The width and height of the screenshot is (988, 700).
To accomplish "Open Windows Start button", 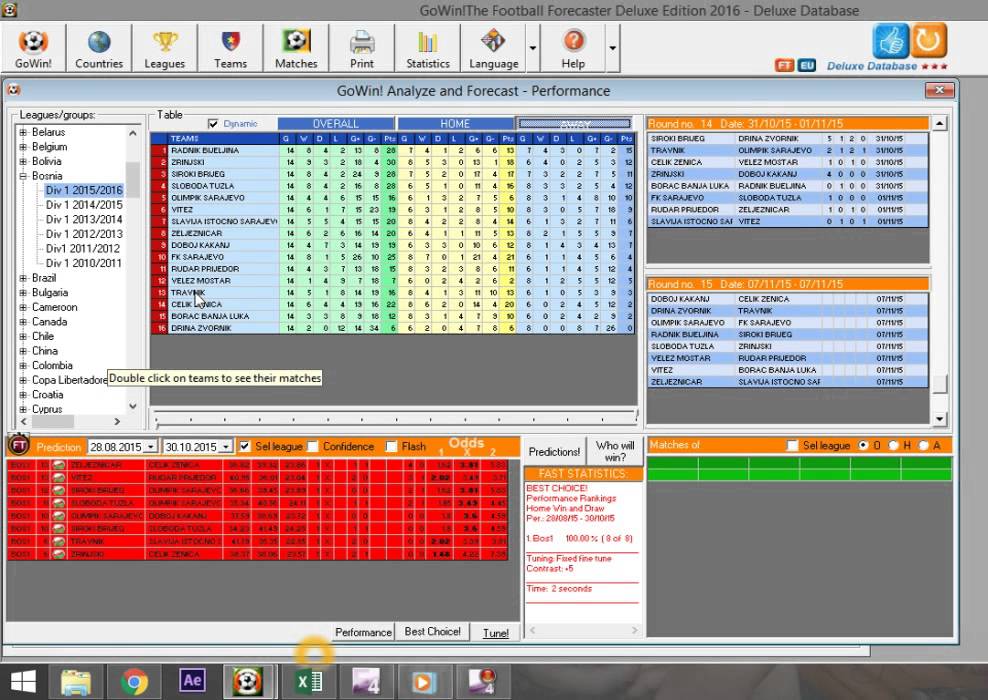I will tap(24, 681).
